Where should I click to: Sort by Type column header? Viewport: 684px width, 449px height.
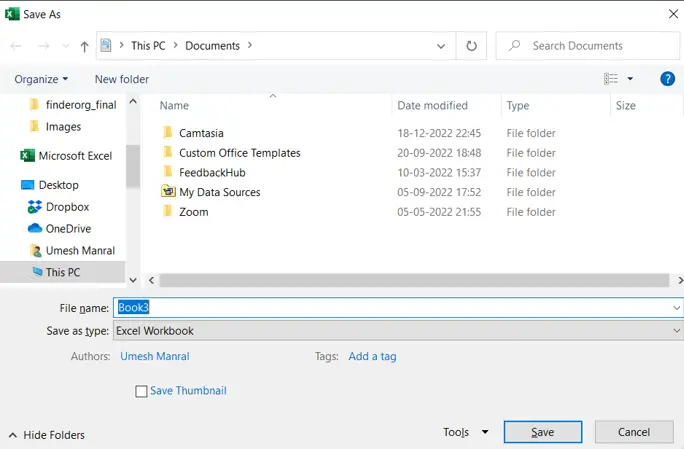[x=518, y=106]
